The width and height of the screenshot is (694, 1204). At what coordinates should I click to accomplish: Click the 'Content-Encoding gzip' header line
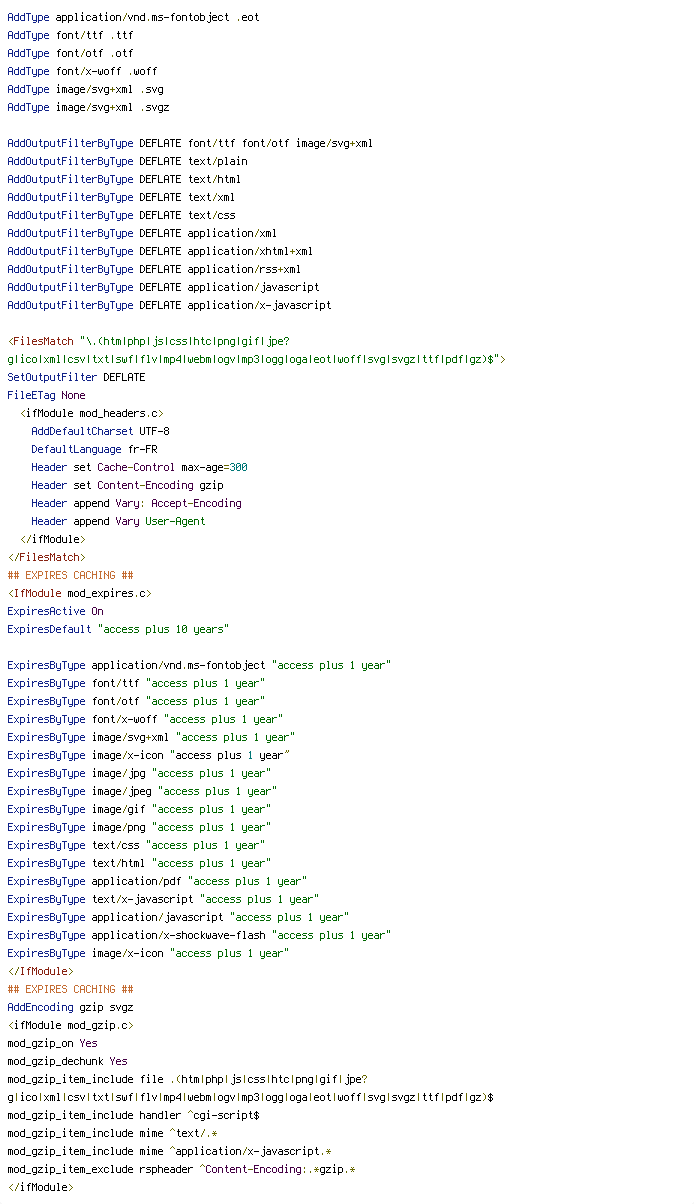(127, 485)
